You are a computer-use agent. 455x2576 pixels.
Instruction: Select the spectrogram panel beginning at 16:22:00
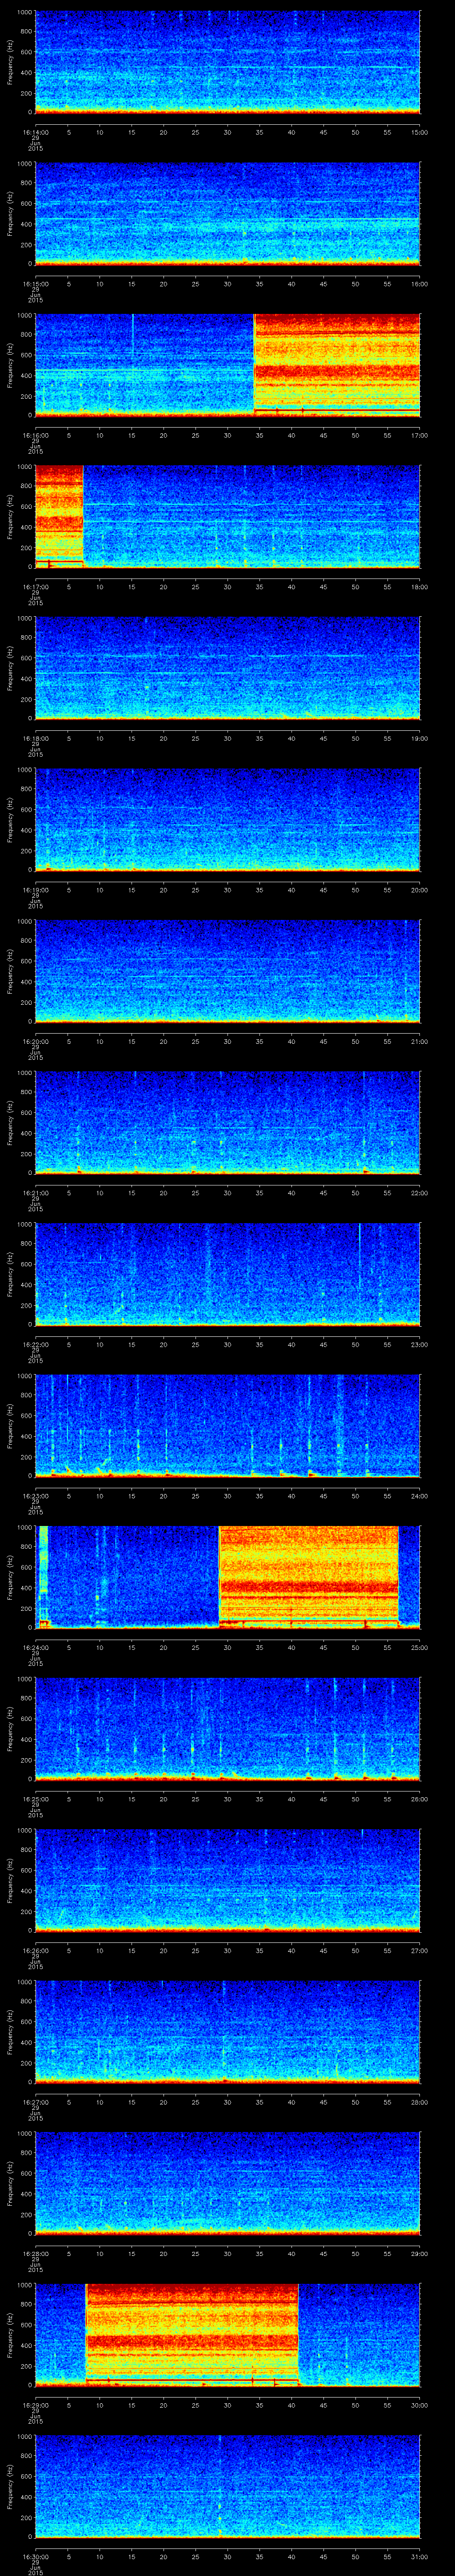pos(227,1274)
